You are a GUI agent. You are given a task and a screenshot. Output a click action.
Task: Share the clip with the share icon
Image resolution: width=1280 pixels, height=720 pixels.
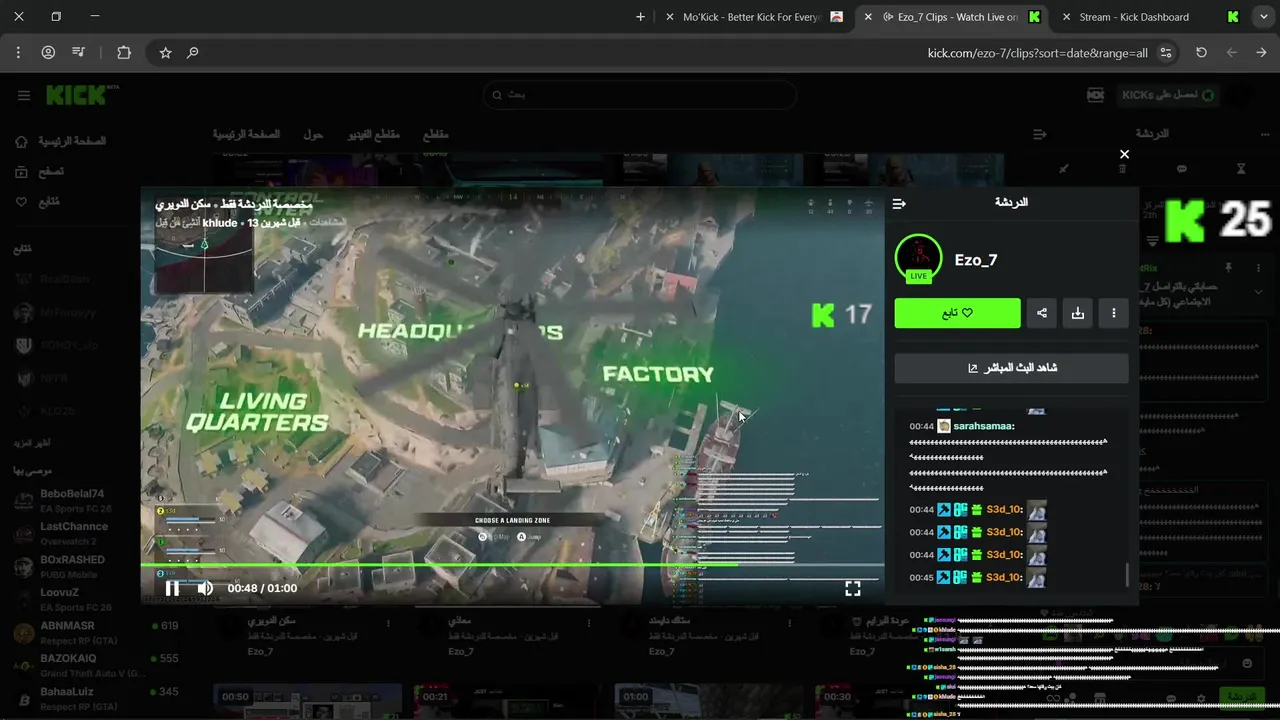tap(1042, 313)
